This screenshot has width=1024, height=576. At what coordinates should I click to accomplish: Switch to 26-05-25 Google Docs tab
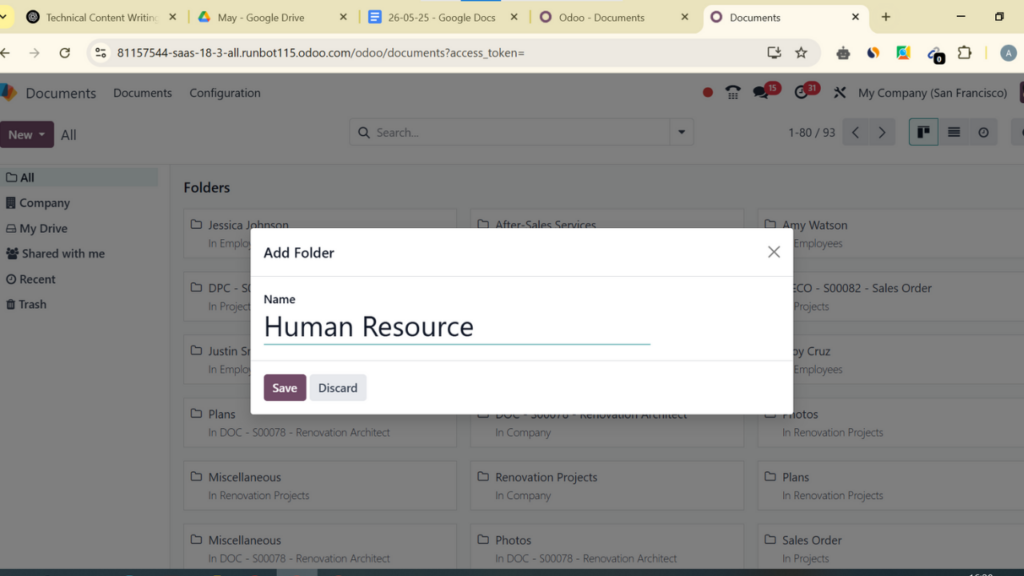click(x=441, y=18)
